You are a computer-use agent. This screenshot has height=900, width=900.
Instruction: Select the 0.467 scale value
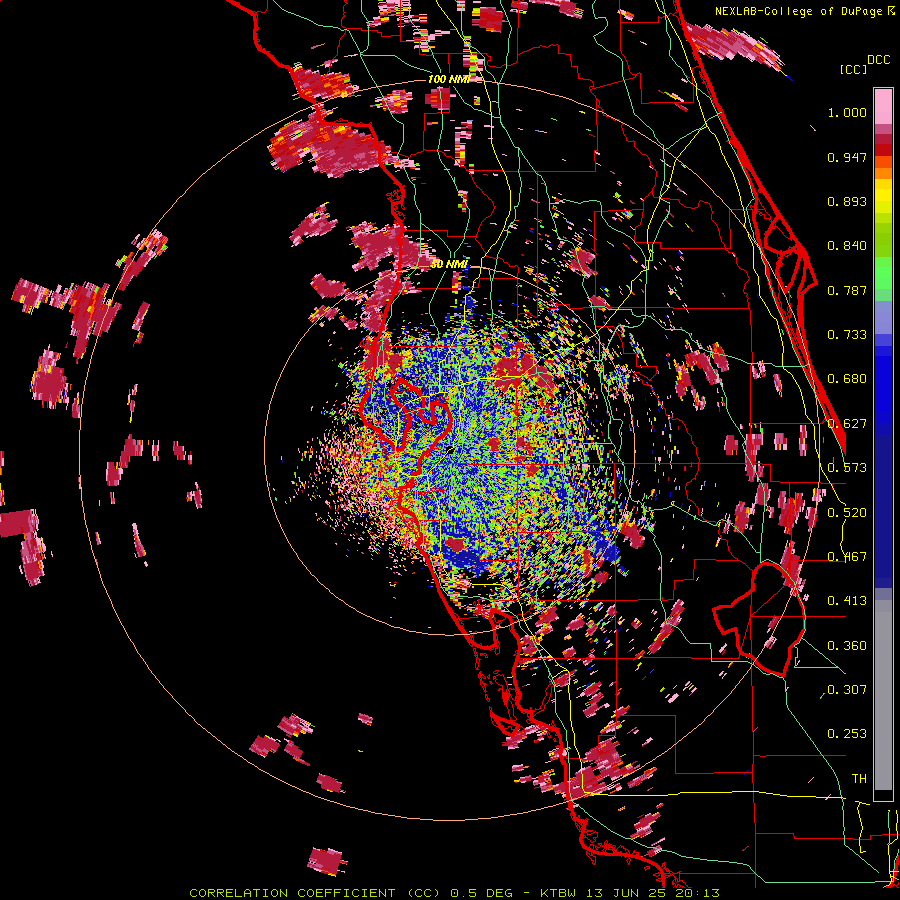(x=847, y=557)
